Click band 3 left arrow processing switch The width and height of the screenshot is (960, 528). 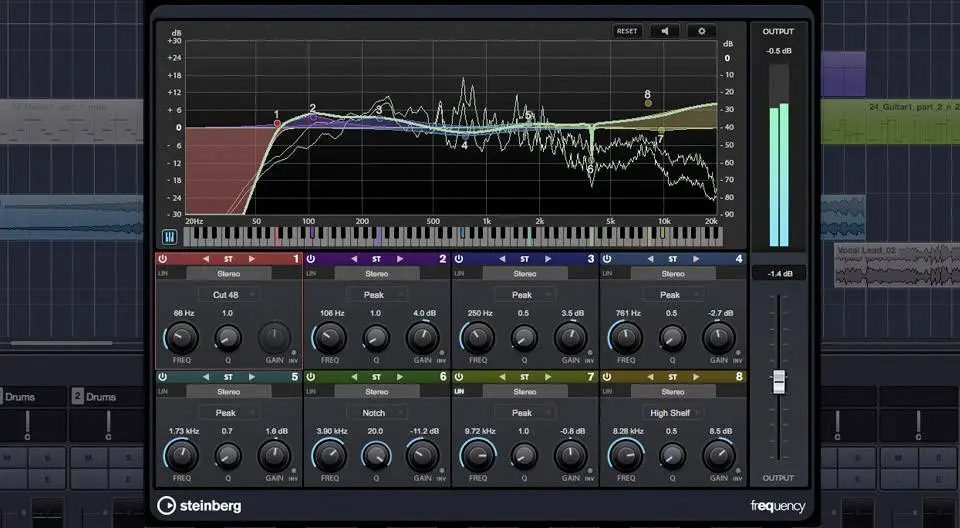(502, 259)
